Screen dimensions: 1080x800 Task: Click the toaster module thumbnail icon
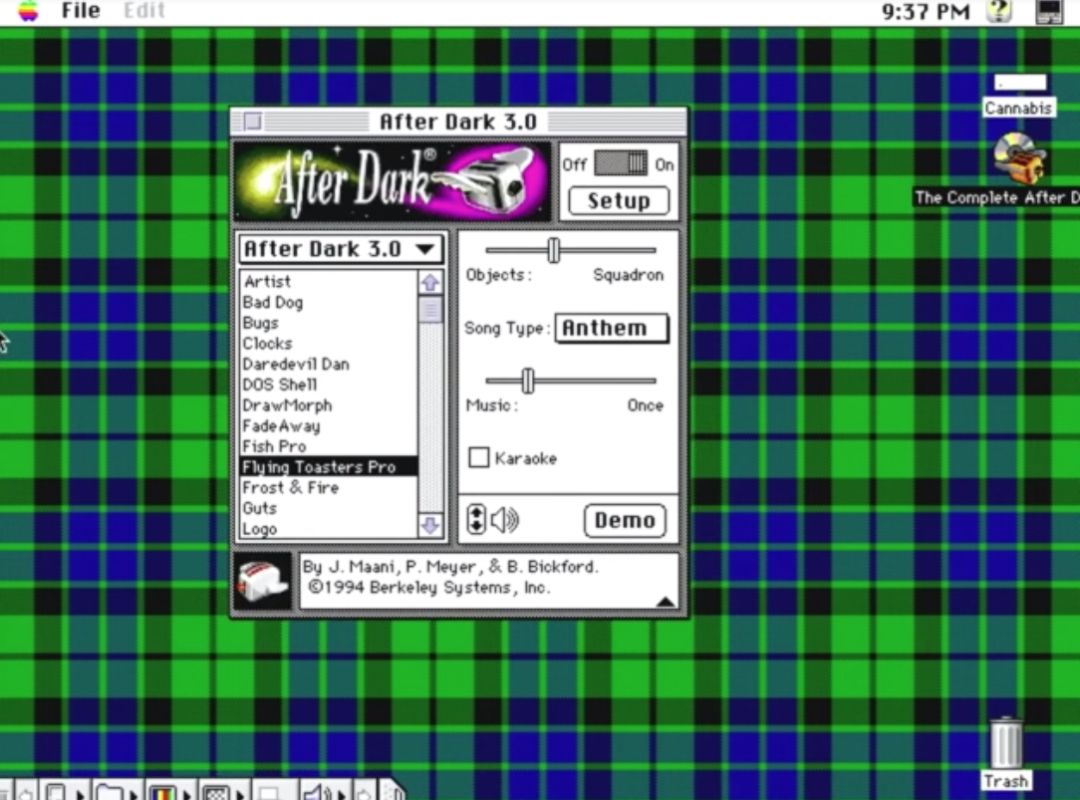[262, 582]
